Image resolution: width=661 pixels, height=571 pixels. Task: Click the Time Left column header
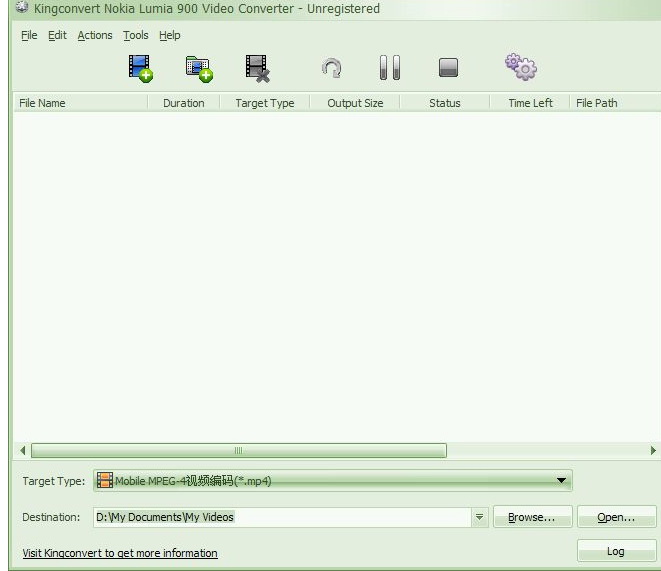pos(530,103)
